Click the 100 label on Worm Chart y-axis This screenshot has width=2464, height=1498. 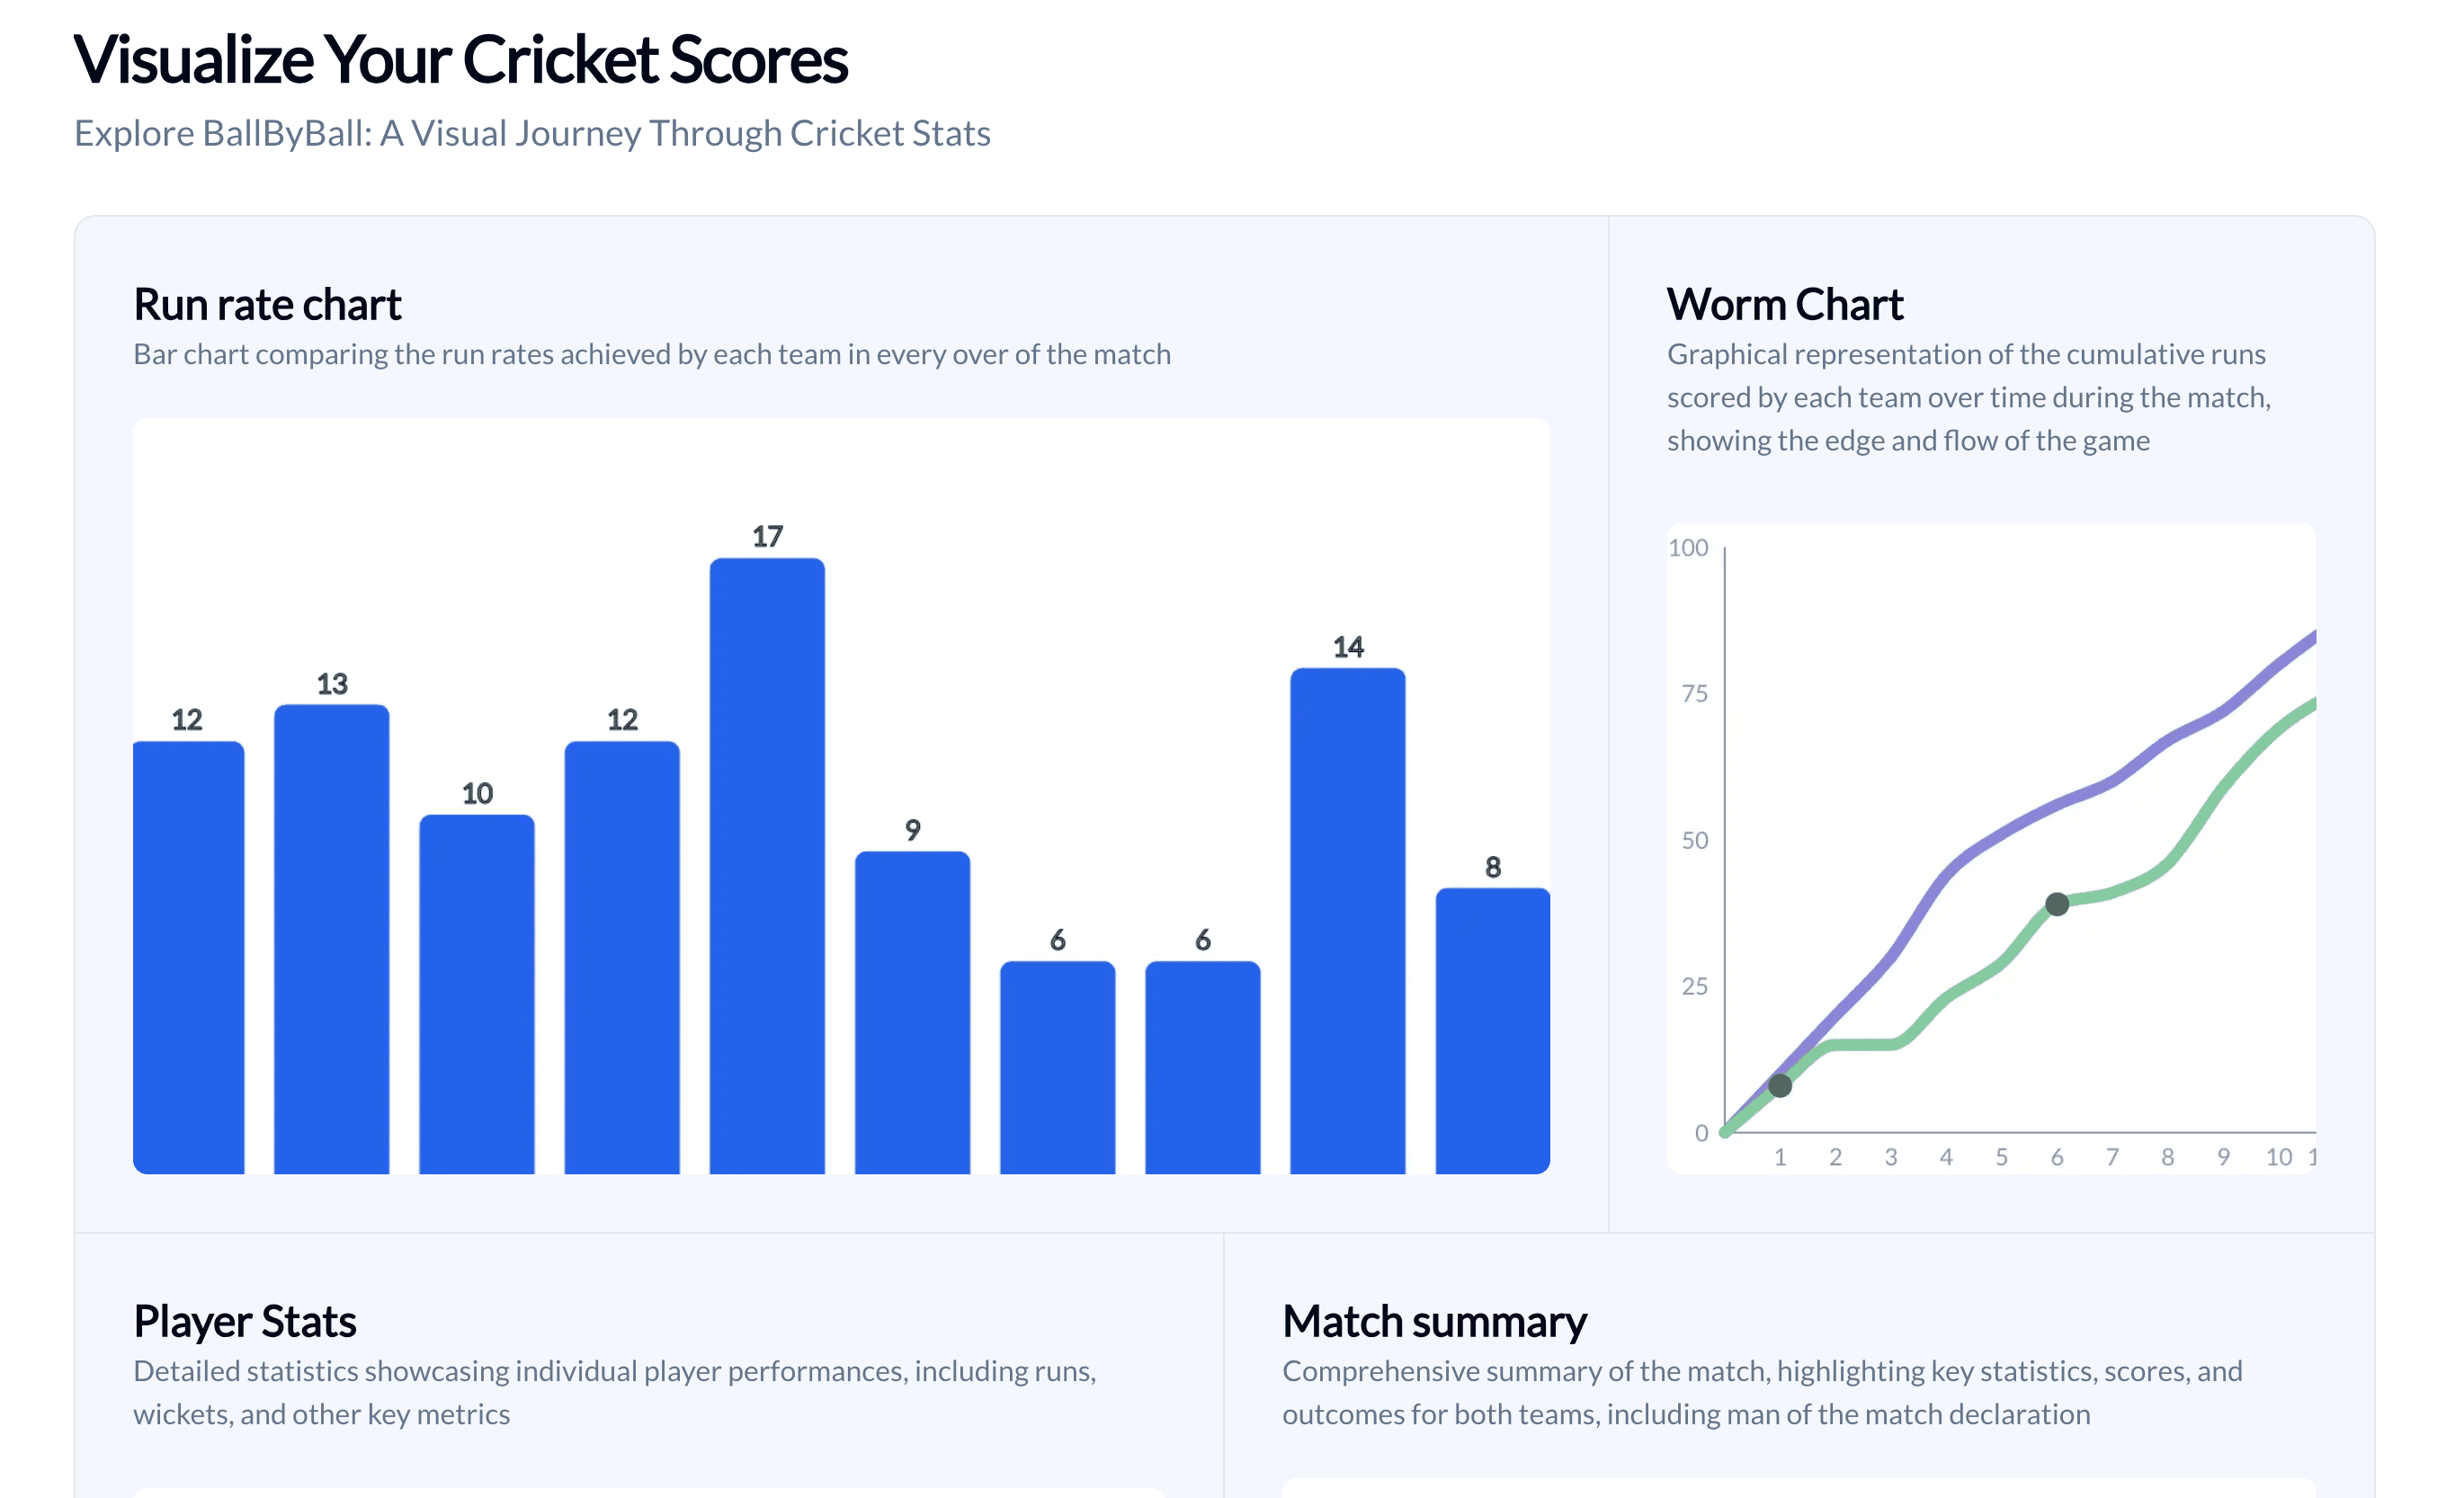(x=1688, y=548)
